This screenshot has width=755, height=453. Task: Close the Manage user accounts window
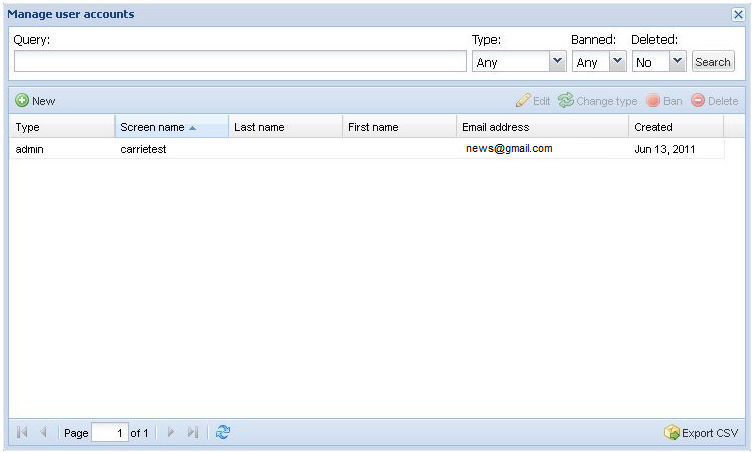[x=738, y=14]
